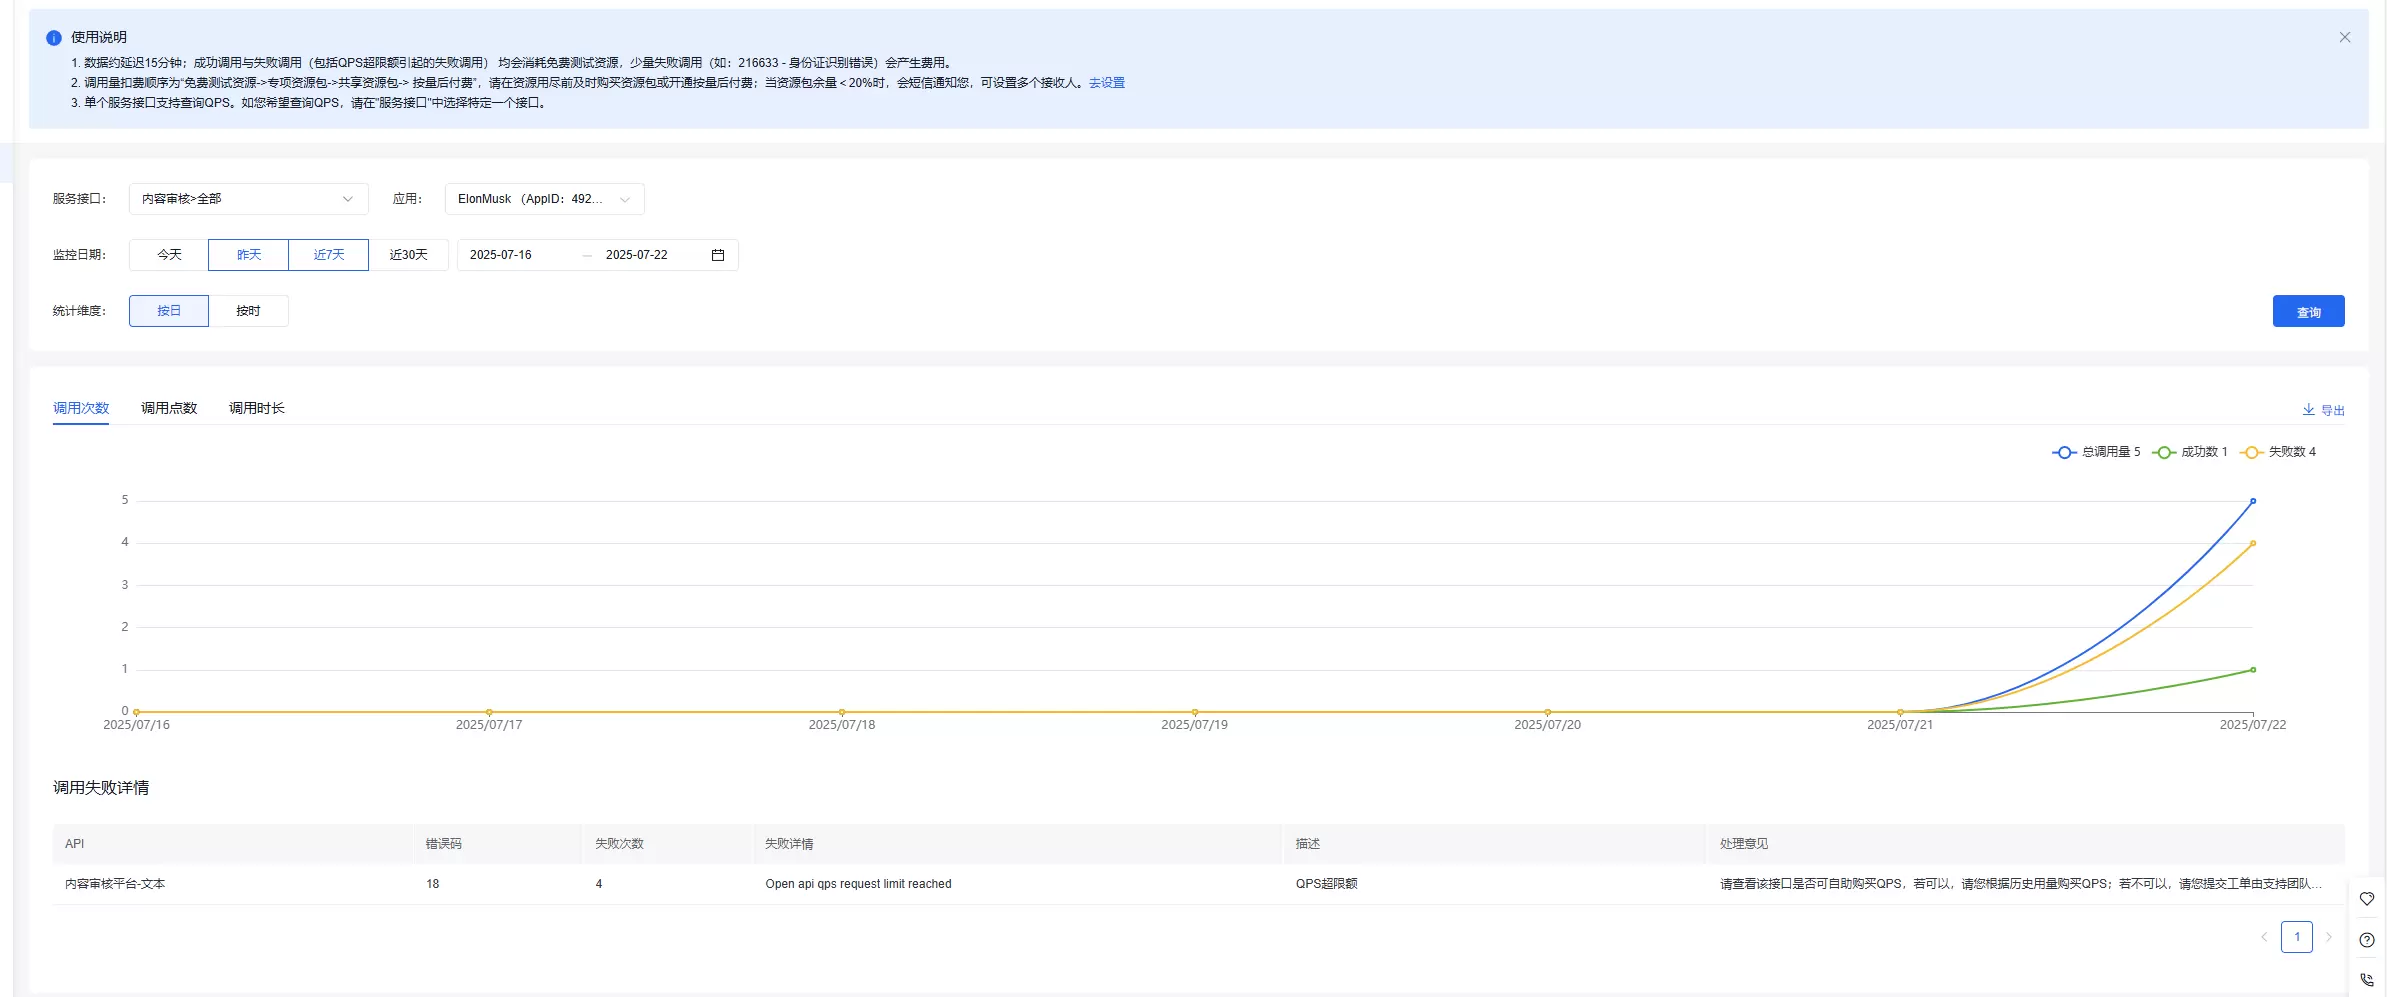Viewport: 2387px width, 997px height.
Task: Open the 去设置 link
Action: click(1106, 83)
